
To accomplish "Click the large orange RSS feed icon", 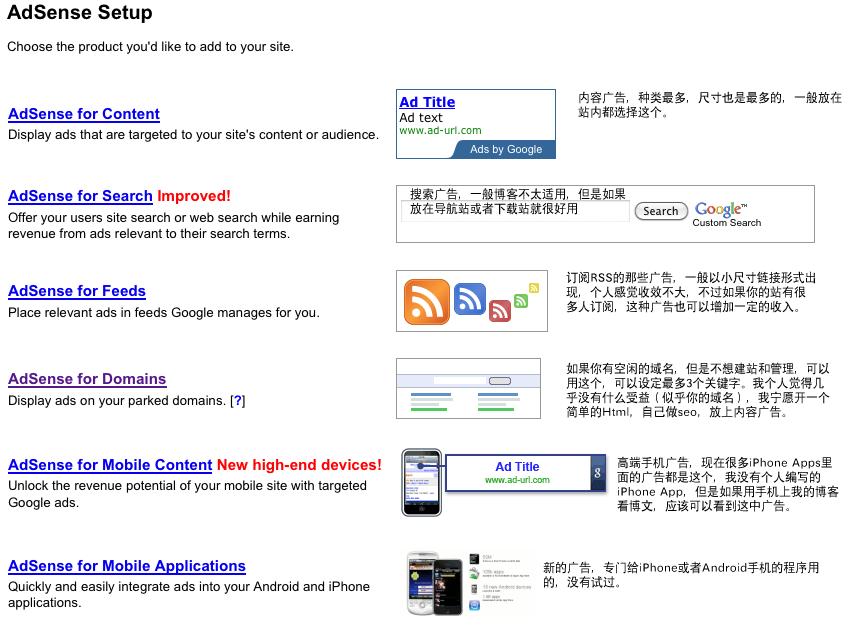I will pyautogui.click(x=427, y=301).
